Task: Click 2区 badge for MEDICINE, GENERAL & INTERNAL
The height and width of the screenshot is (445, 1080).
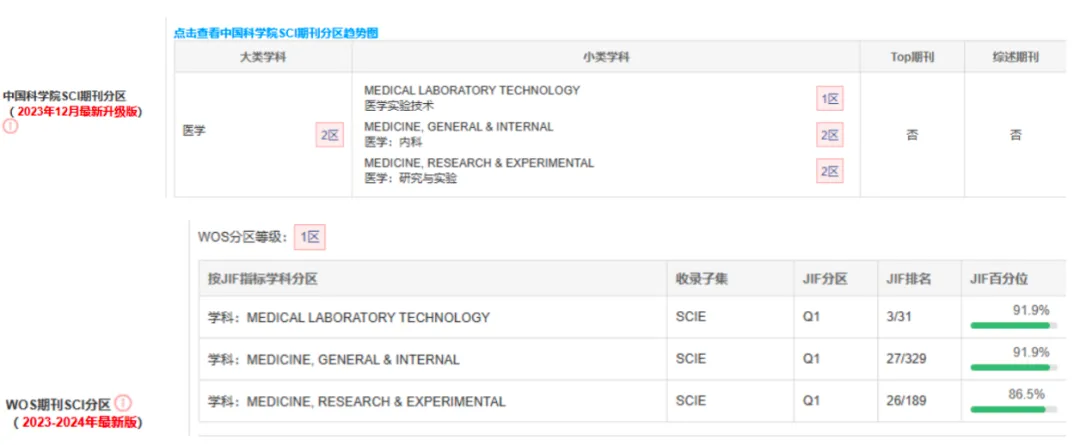Action: click(830, 135)
